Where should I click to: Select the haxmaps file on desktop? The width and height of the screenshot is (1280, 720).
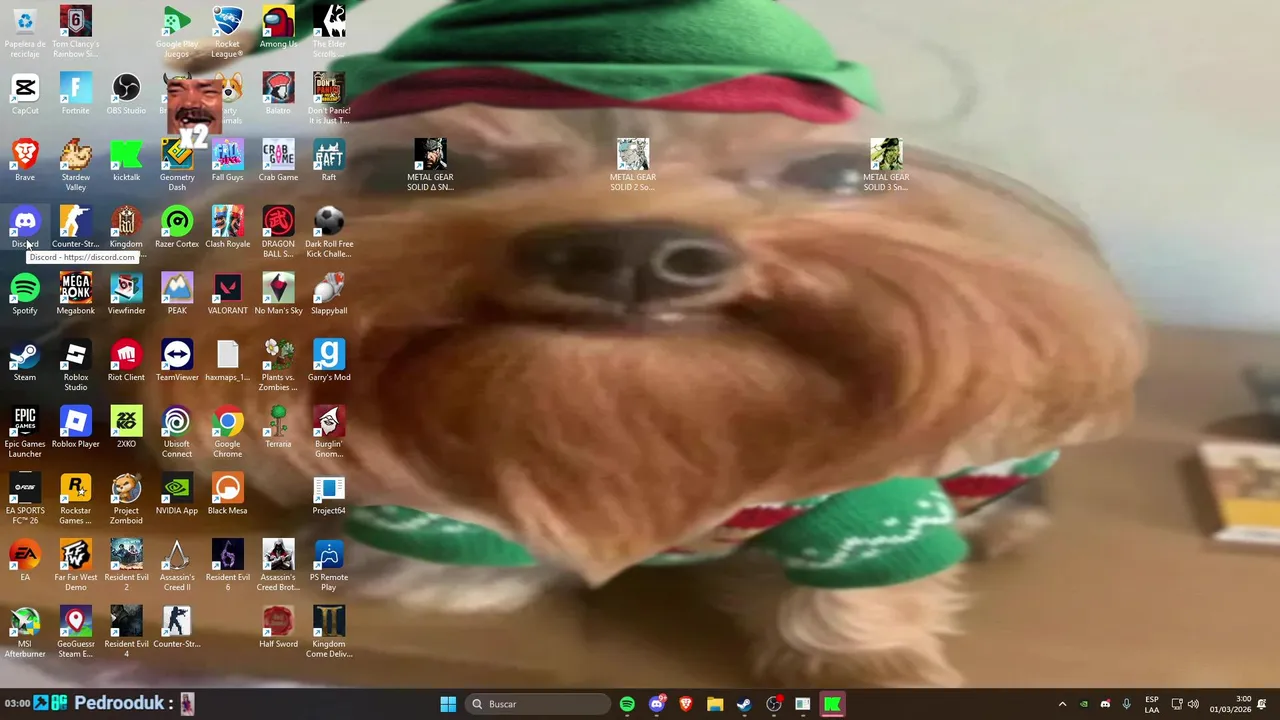coord(227,361)
